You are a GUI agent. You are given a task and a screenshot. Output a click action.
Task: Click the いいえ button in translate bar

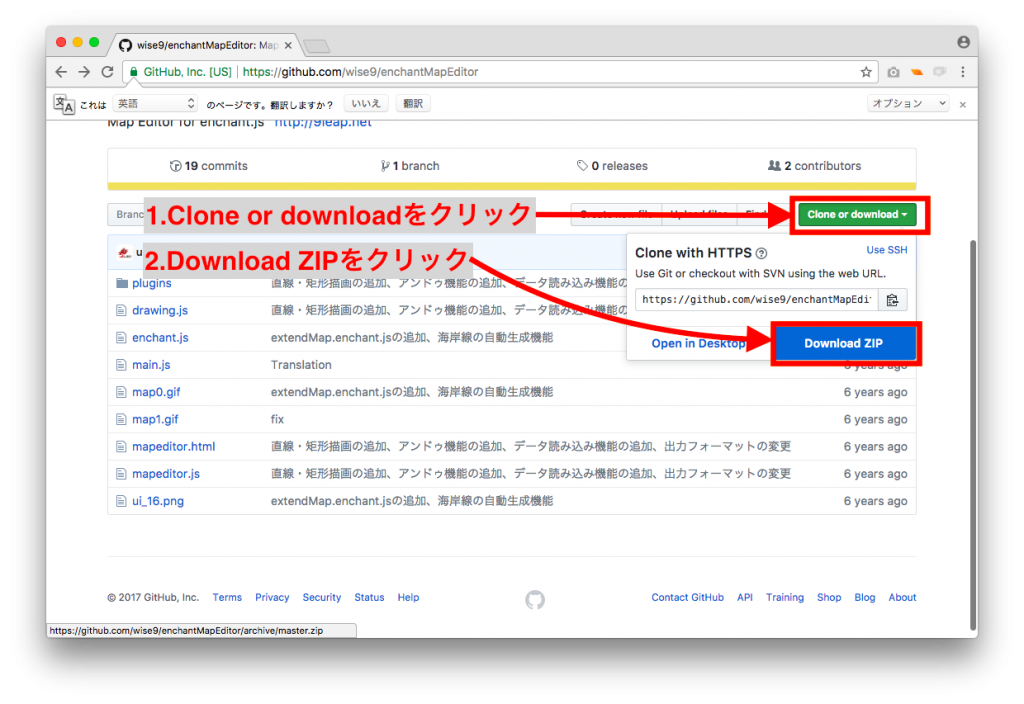pos(366,103)
